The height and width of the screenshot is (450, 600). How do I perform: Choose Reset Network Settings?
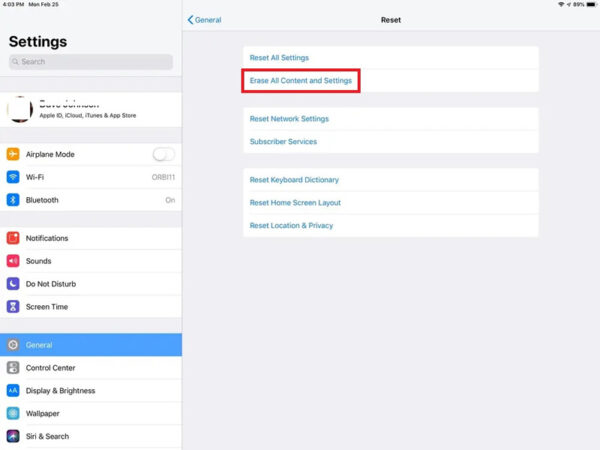click(391, 119)
